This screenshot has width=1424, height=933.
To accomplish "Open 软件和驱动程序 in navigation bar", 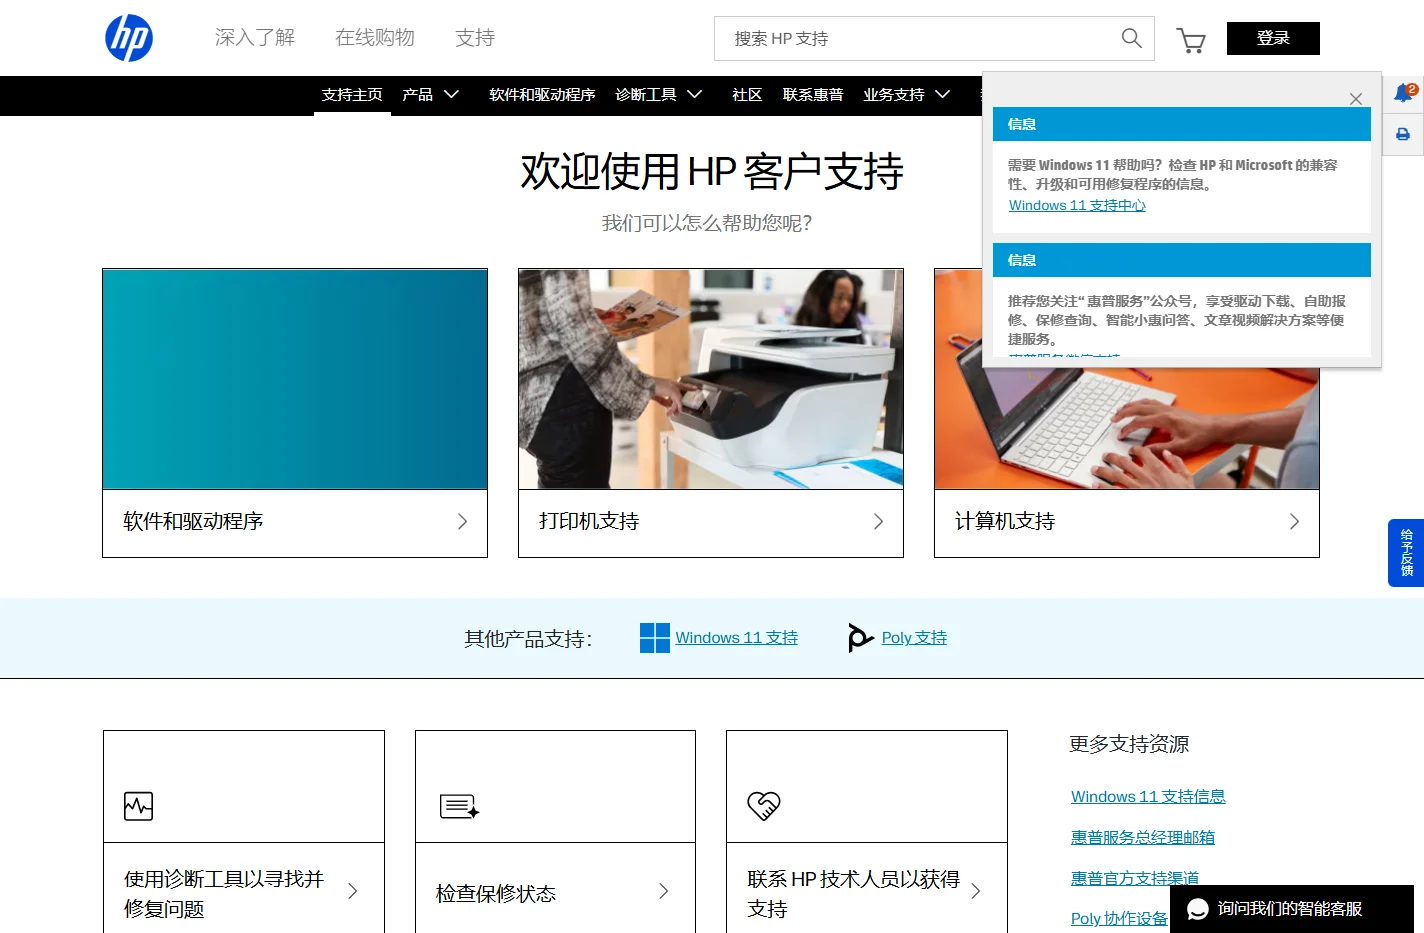I will tap(542, 94).
